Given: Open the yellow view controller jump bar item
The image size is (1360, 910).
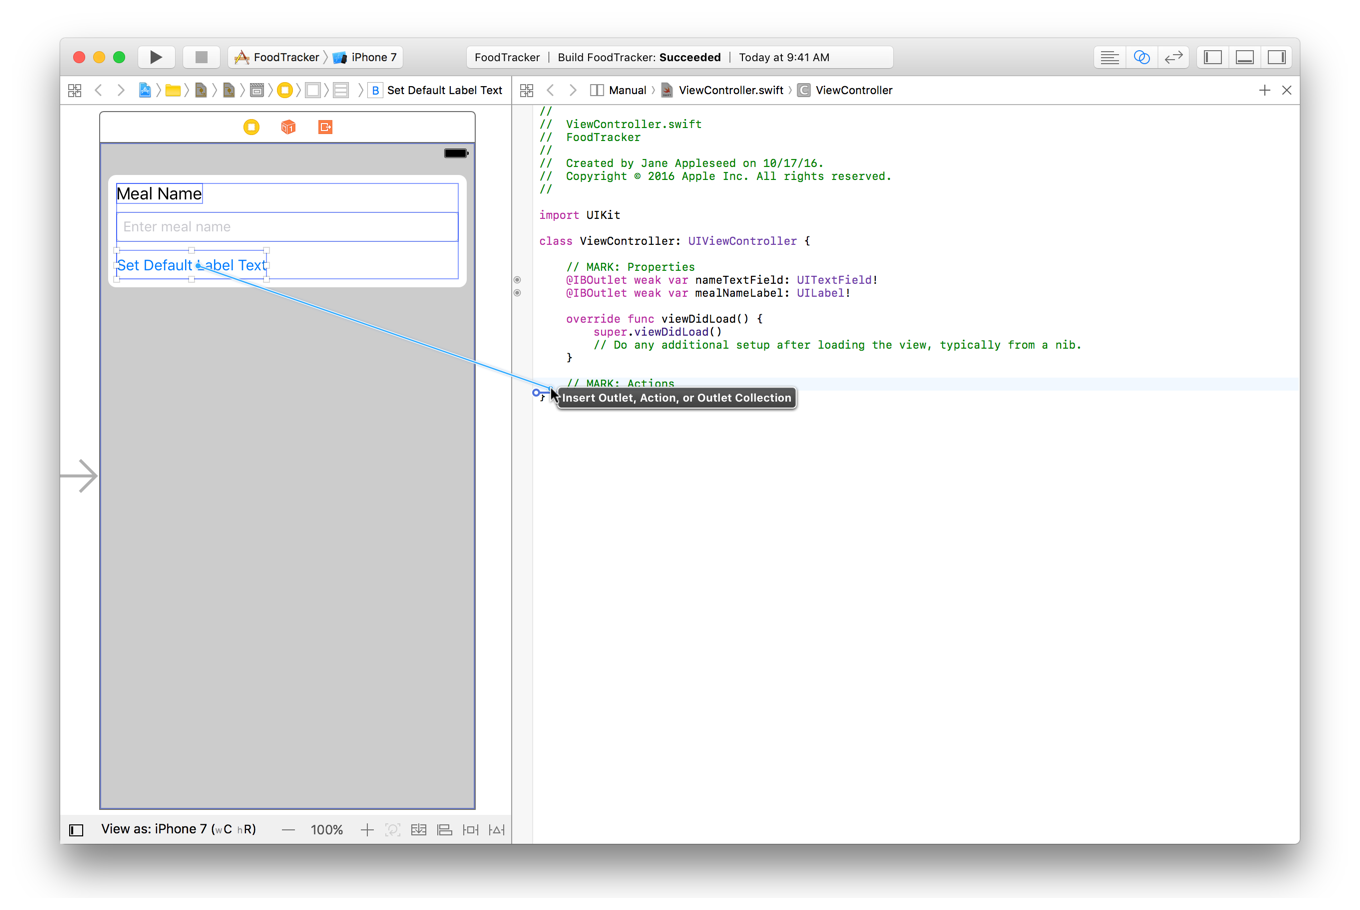Looking at the screenshot, I should click(x=285, y=90).
